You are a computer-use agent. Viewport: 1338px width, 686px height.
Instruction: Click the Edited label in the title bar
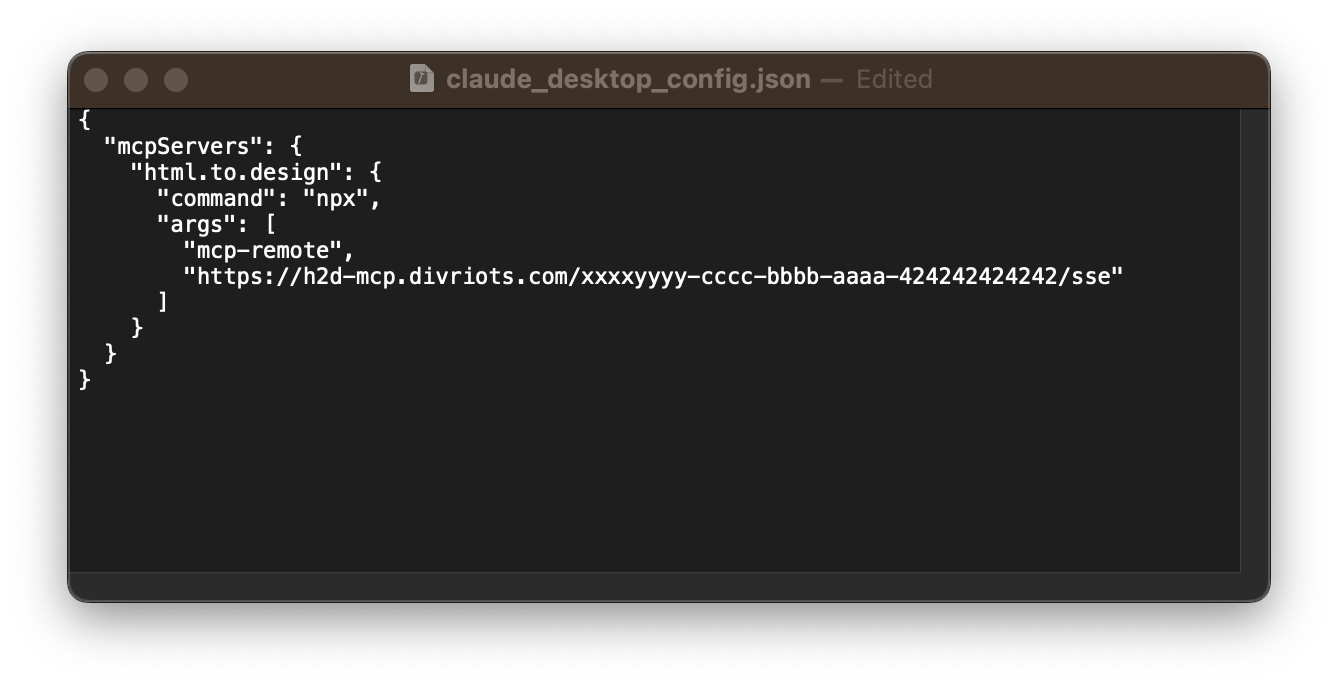(x=894, y=79)
